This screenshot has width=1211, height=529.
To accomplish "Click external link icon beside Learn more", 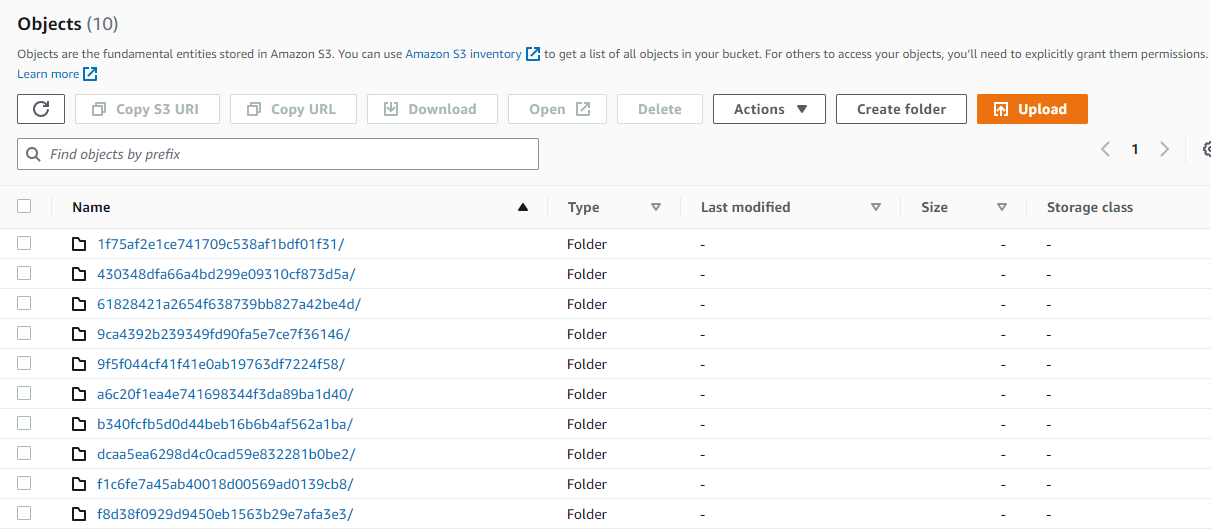I will [x=90, y=74].
